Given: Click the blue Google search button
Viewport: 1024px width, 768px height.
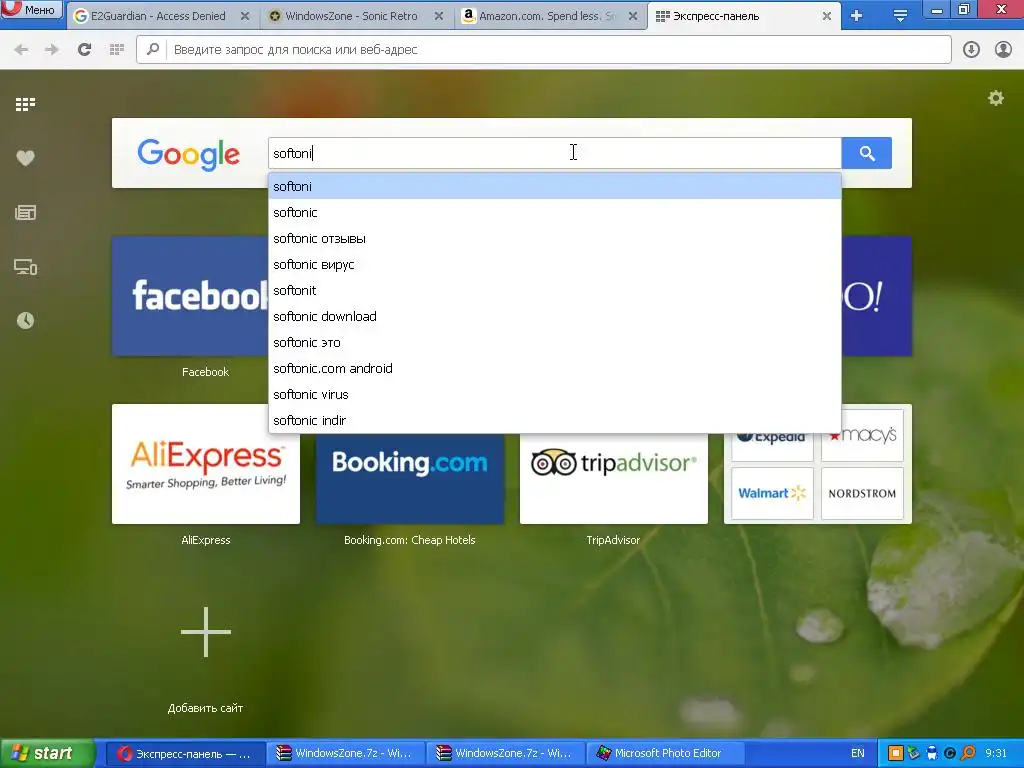Looking at the screenshot, I should [x=867, y=153].
